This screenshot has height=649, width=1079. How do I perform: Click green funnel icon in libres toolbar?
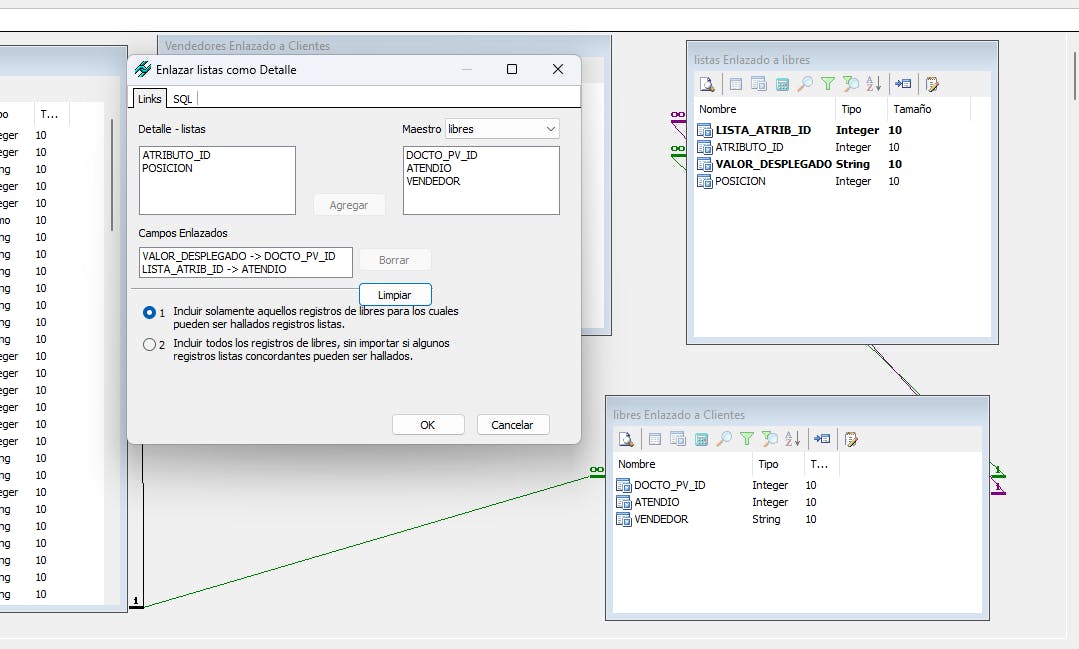pyautogui.click(x=747, y=439)
